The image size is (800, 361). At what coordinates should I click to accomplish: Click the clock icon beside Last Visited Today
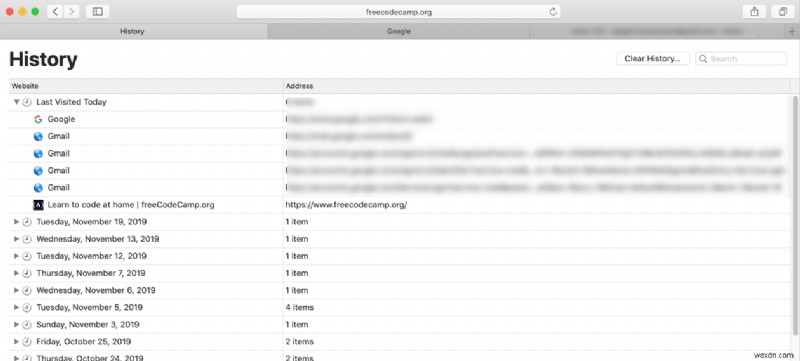pos(27,102)
